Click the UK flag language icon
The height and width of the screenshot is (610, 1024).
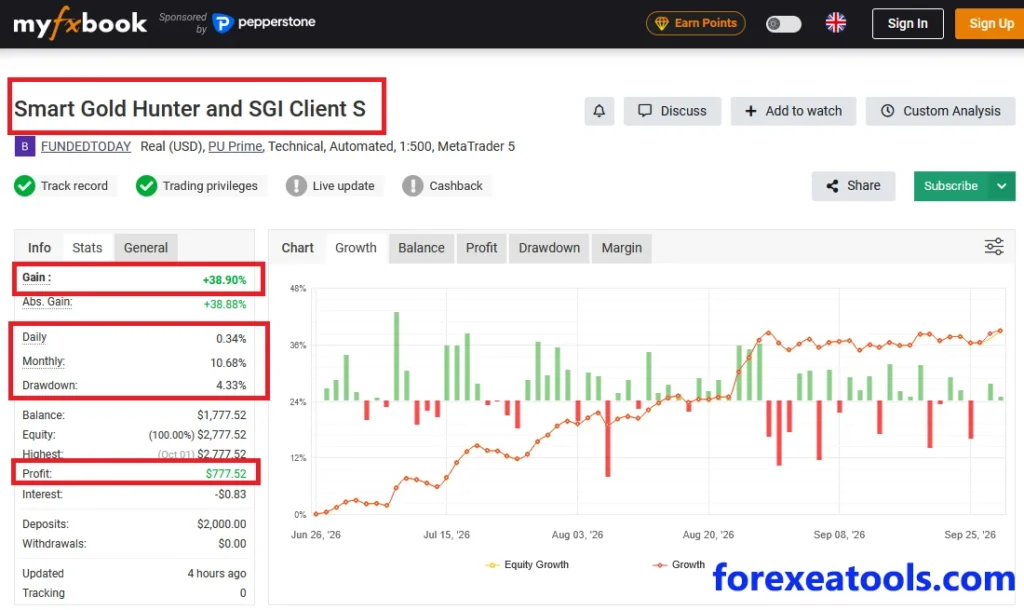click(x=835, y=23)
